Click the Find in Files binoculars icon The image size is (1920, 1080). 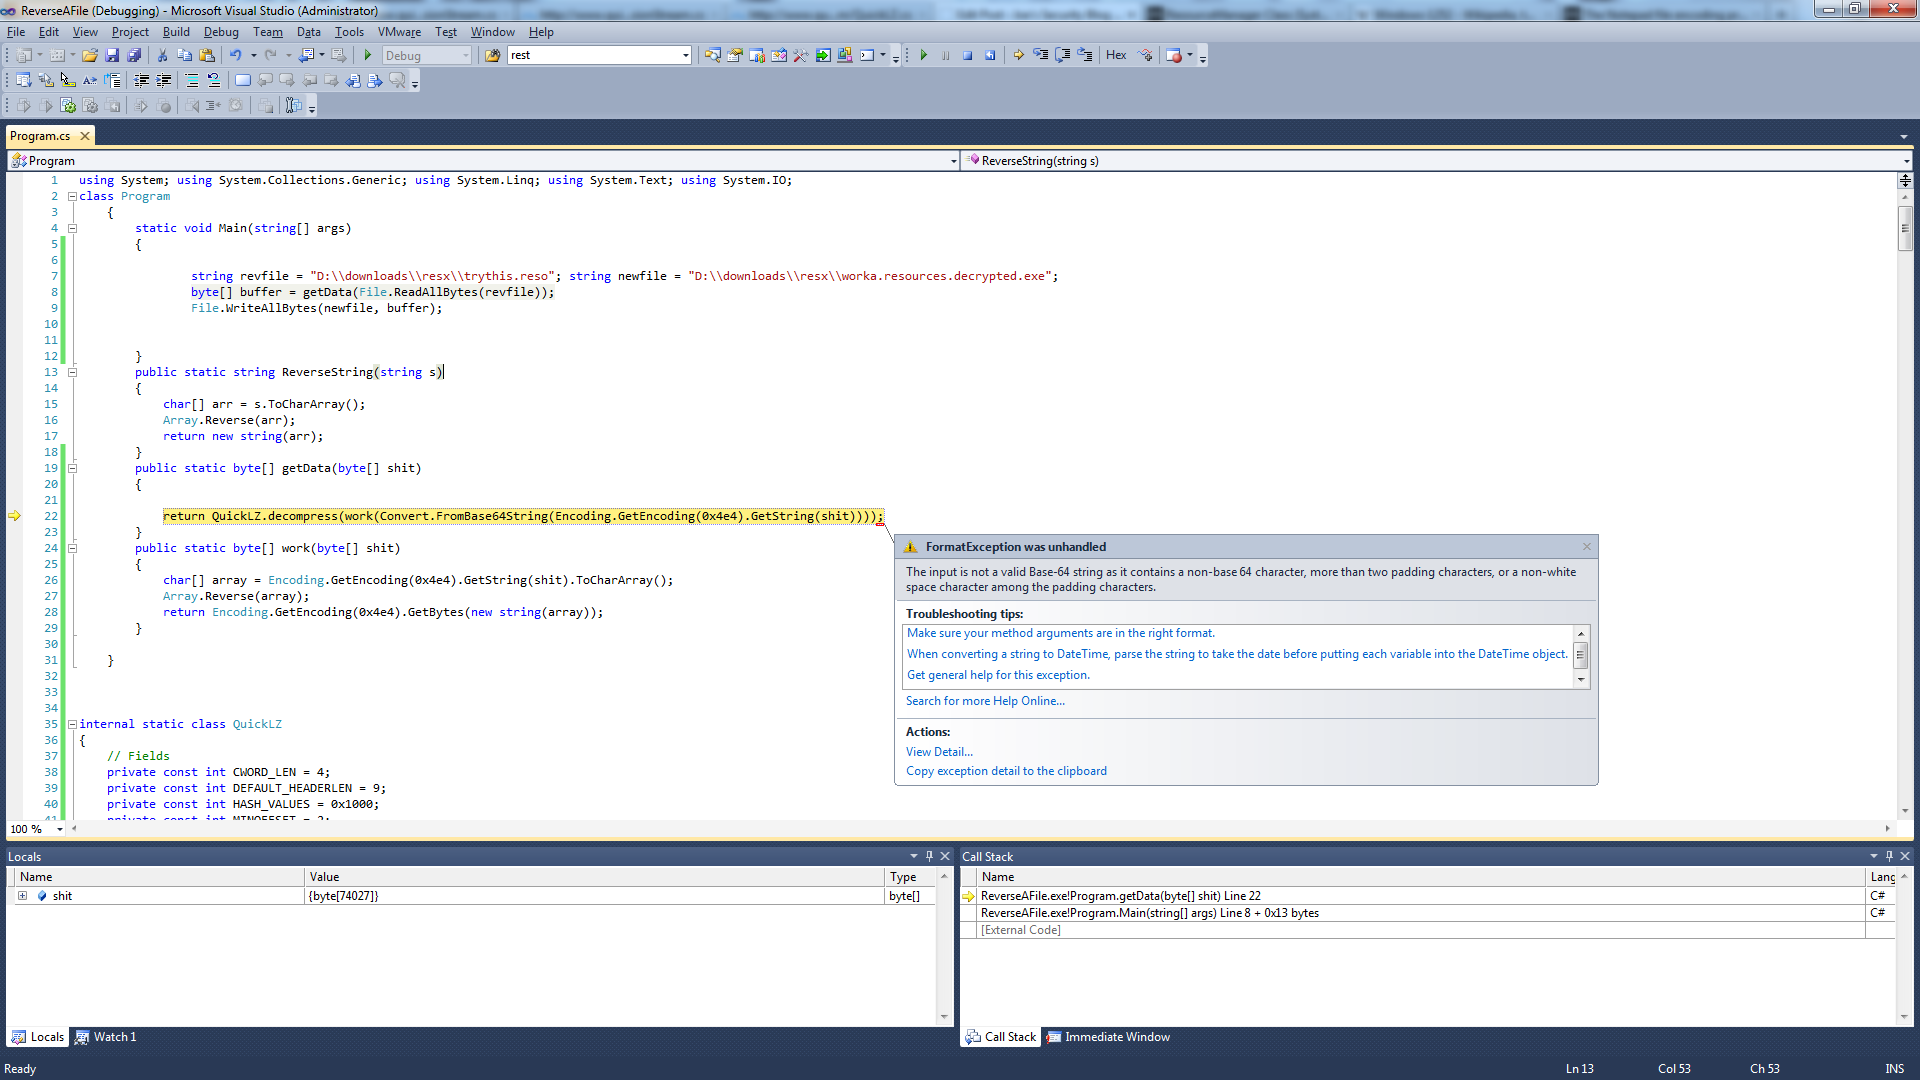[492, 55]
